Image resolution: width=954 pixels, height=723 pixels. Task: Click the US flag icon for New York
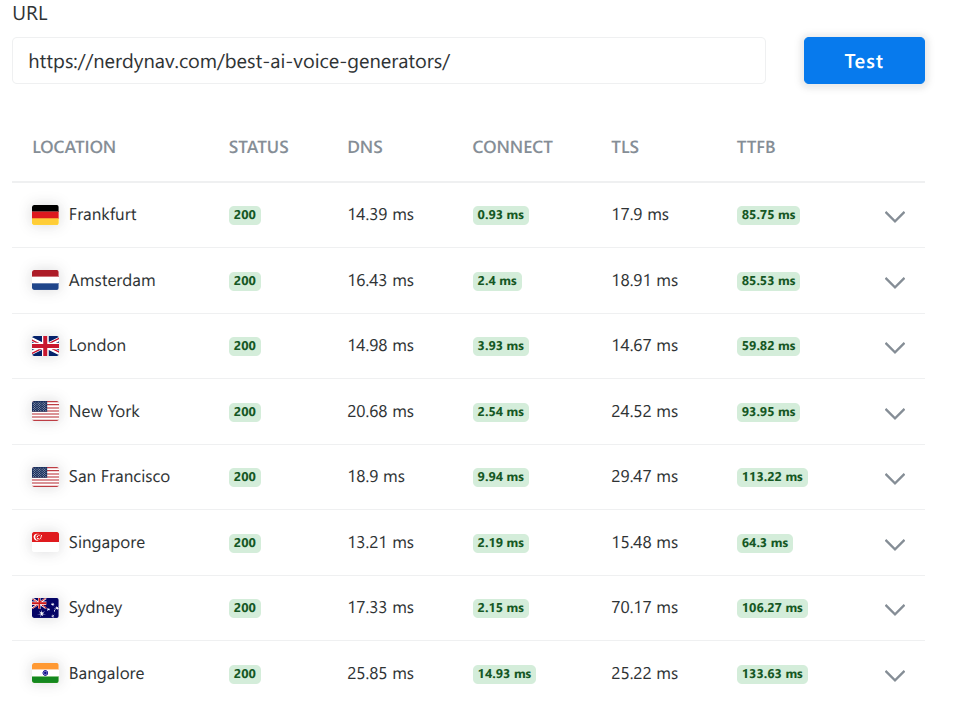pos(46,411)
